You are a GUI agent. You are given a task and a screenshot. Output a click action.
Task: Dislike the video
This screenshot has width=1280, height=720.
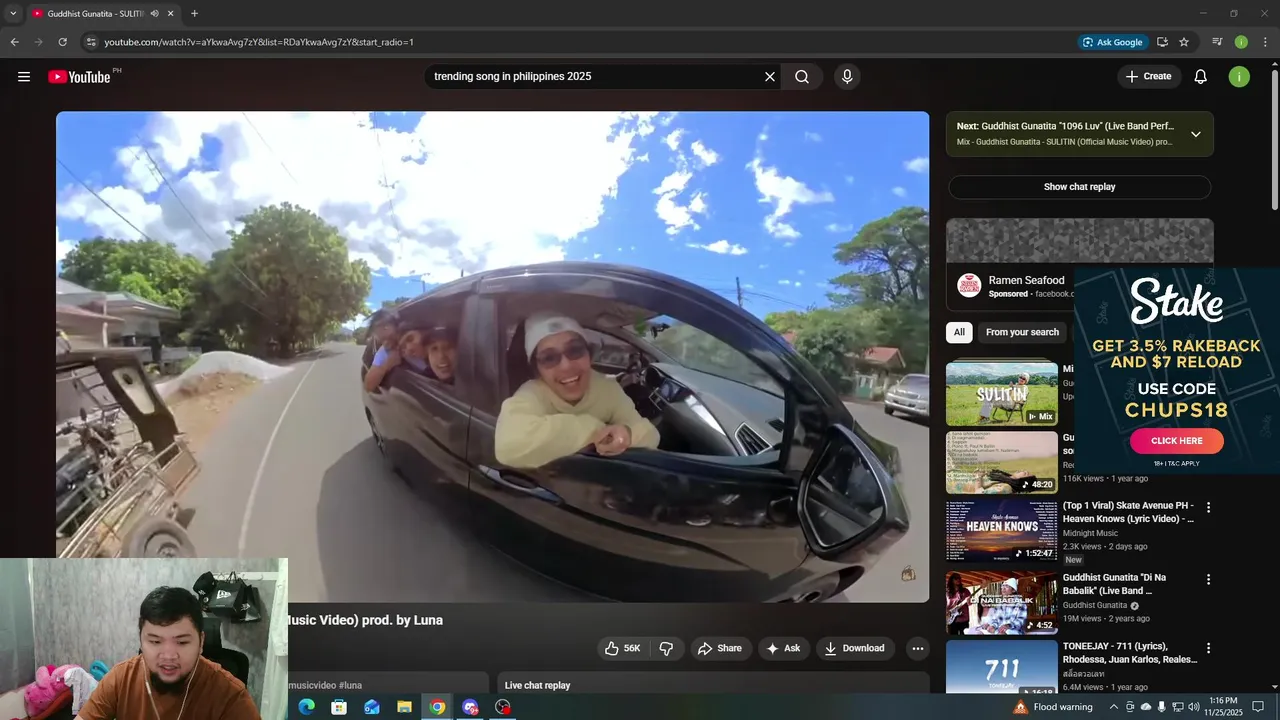(666, 648)
